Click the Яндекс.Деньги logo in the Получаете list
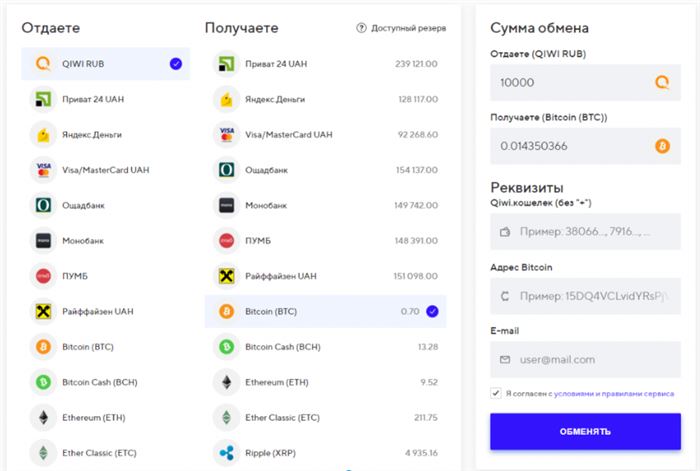Screen dimensions: 700x471 click(x=226, y=99)
